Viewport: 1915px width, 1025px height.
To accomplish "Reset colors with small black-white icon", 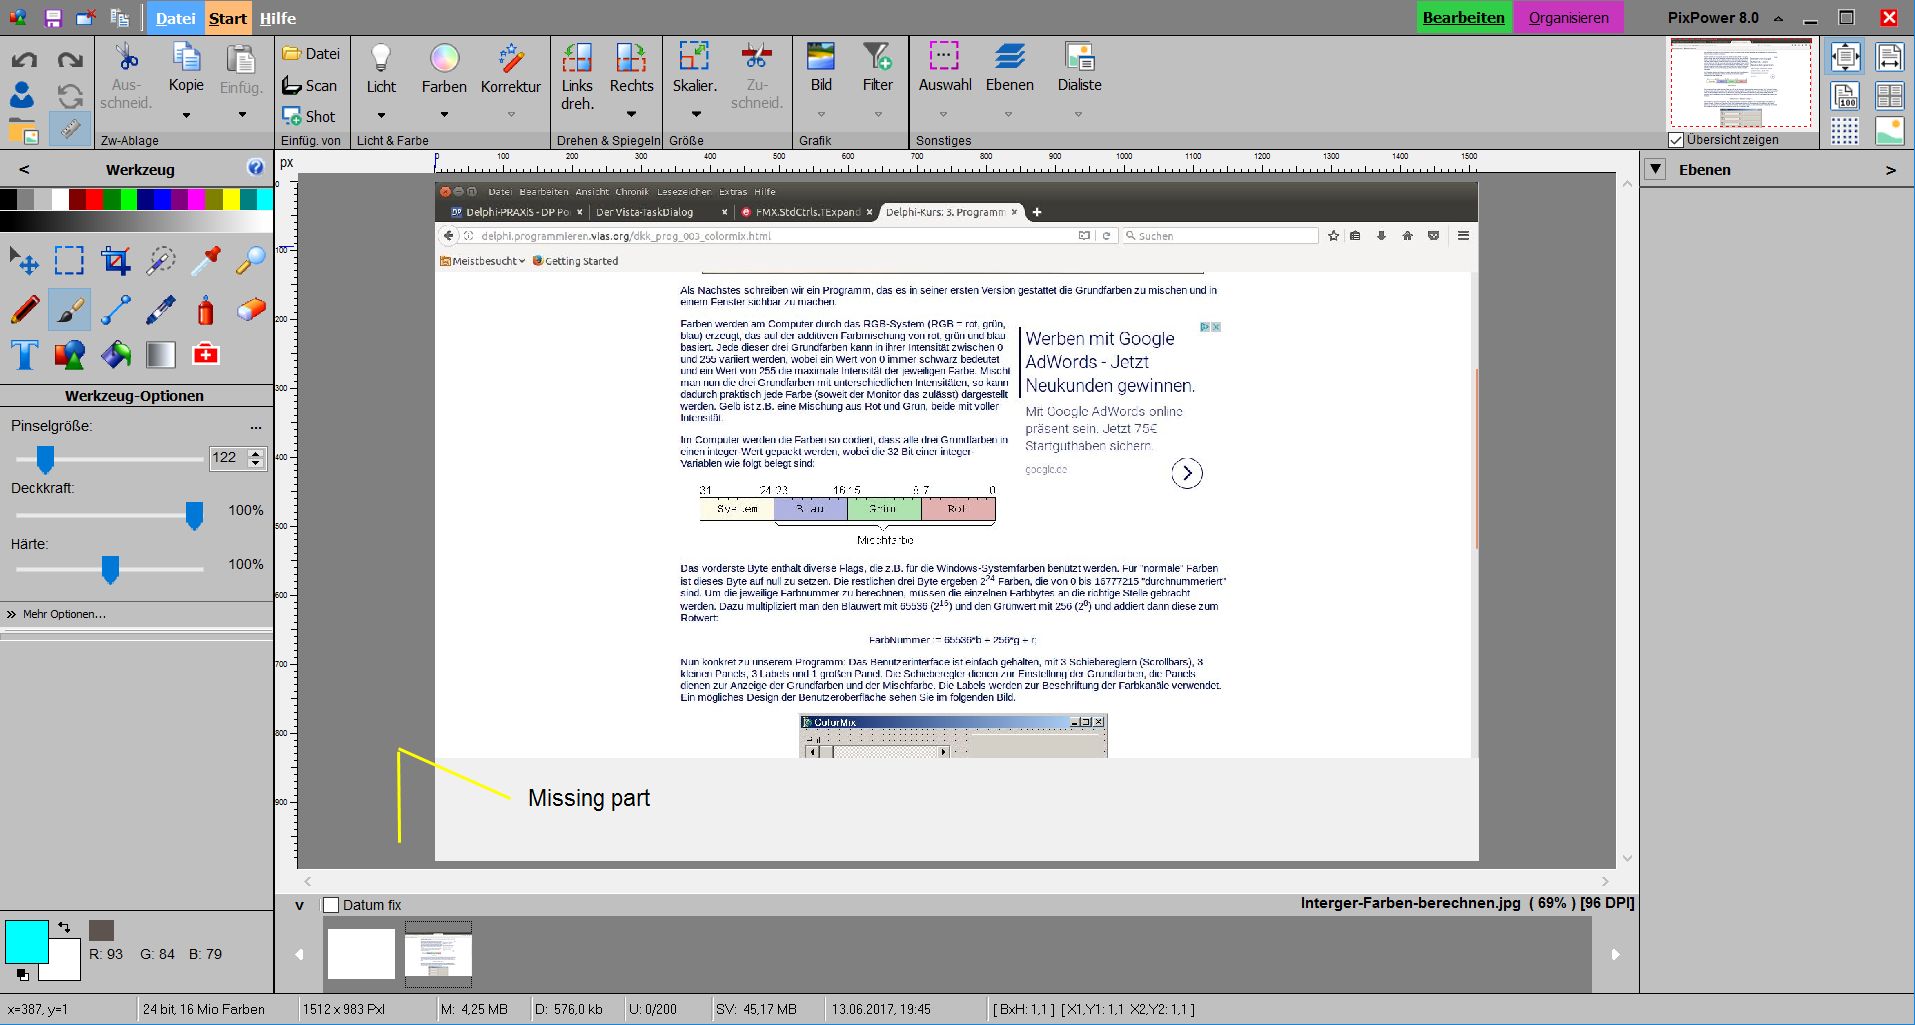I will point(22,974).
